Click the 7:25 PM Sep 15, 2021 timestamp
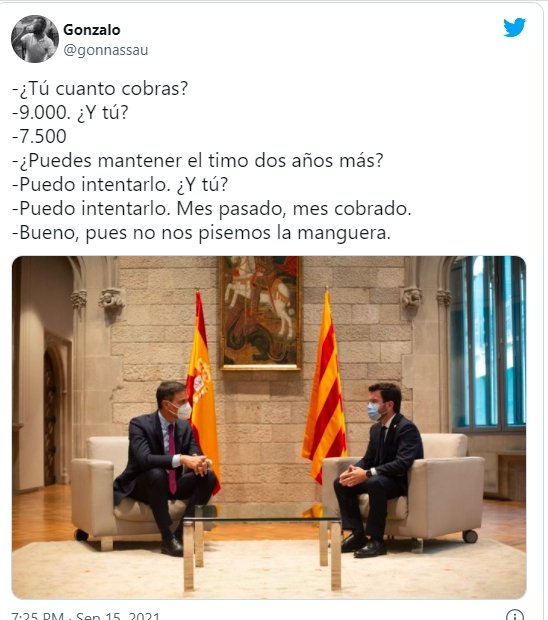Image resolution: width=548 pixels, height=620 pixels. point(85,616)
